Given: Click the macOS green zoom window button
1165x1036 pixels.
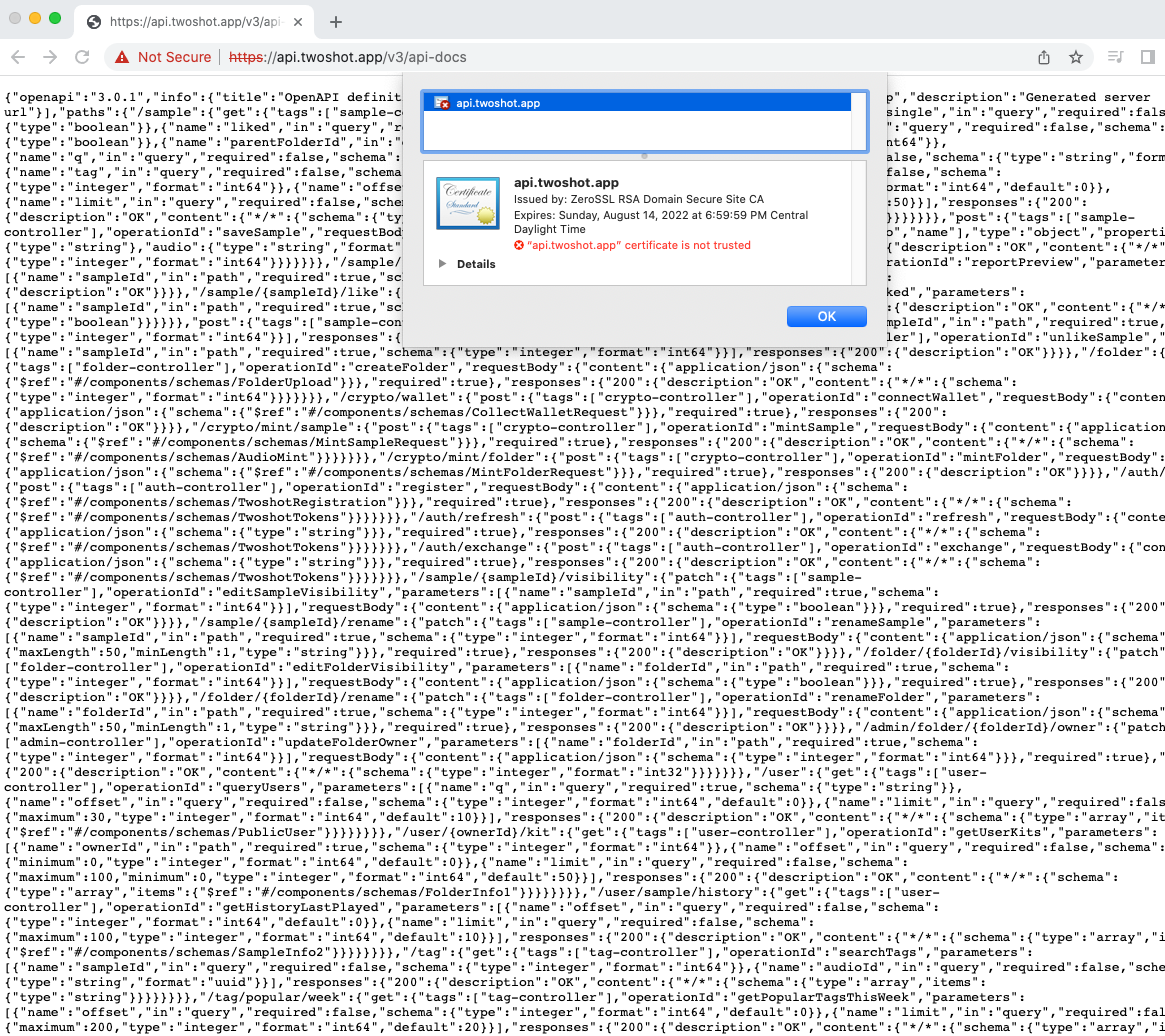Looking at the screenshot, I should click(55, 18).
